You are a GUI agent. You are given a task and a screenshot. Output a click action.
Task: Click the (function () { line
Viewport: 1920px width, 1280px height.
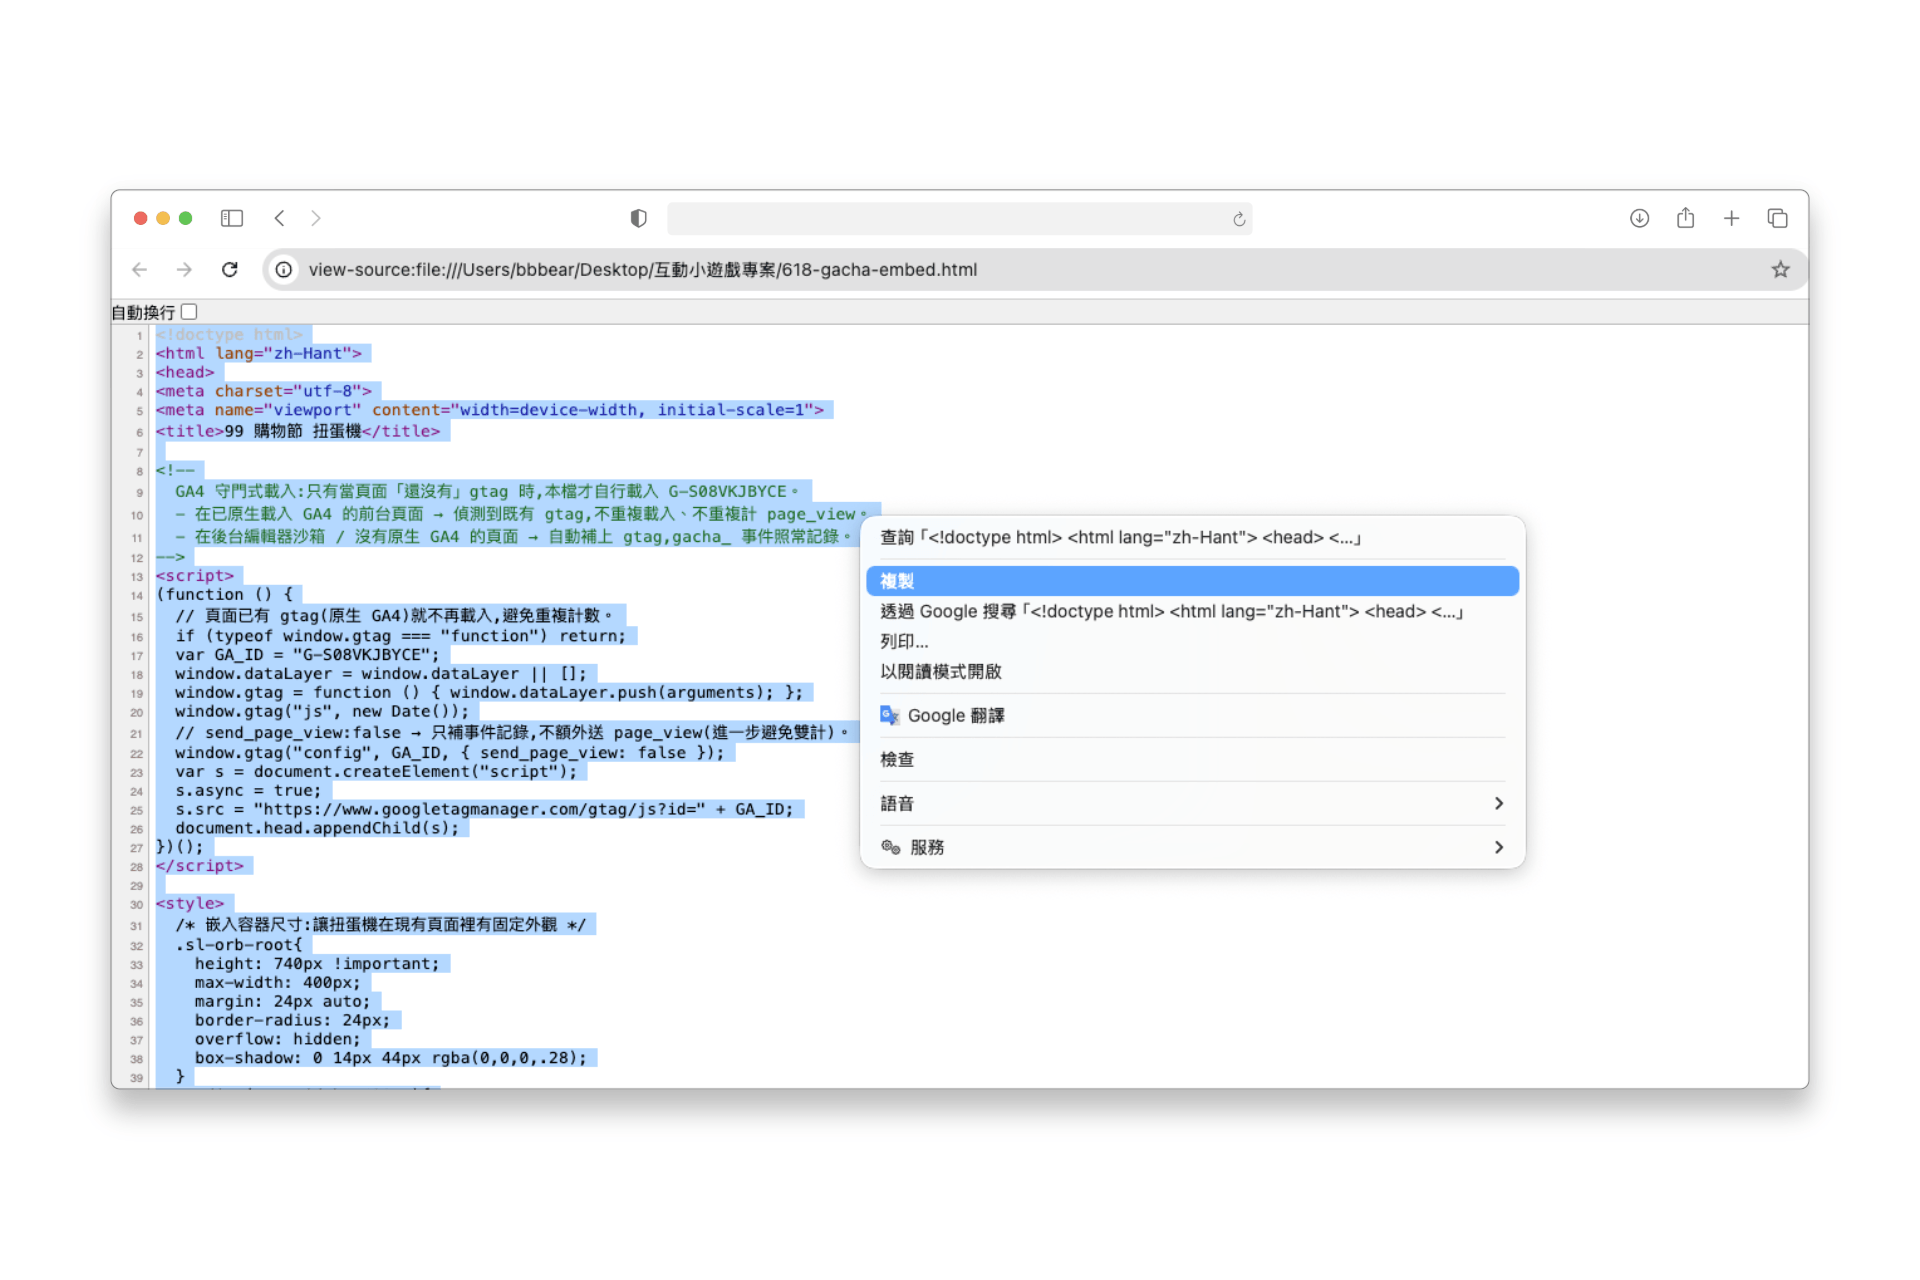coord(224,594)
